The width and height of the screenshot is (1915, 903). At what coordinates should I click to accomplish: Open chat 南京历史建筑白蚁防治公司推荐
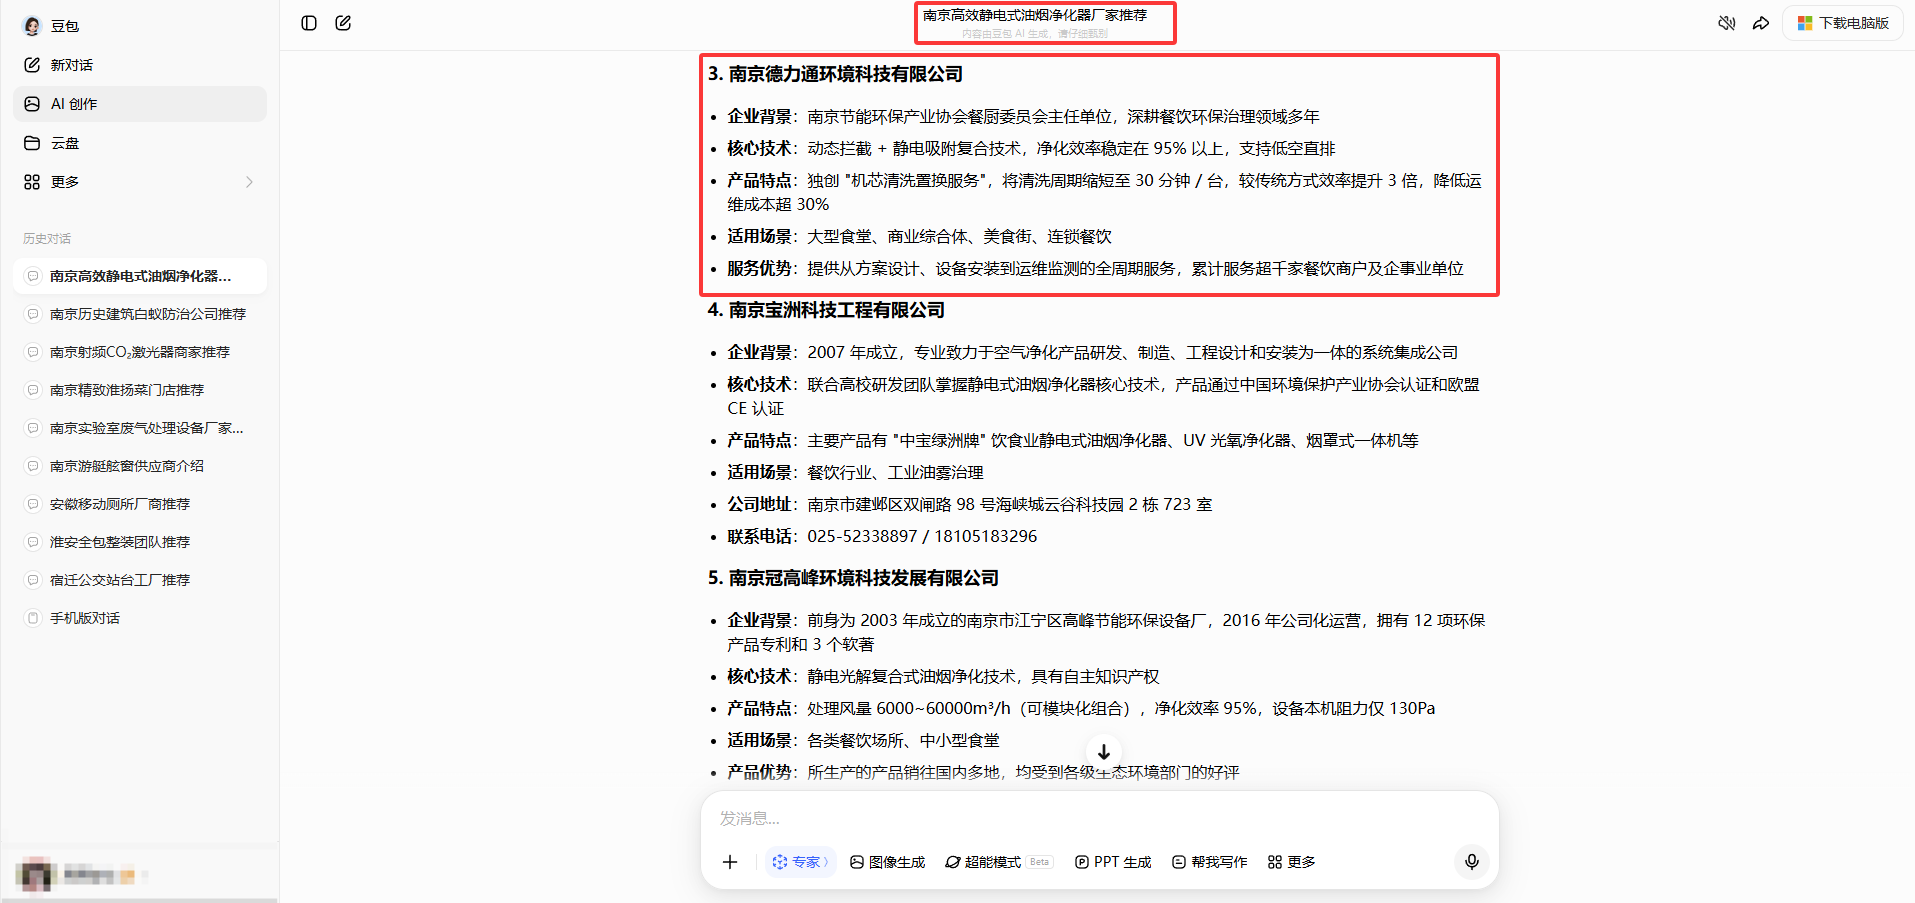pos(140,314)
